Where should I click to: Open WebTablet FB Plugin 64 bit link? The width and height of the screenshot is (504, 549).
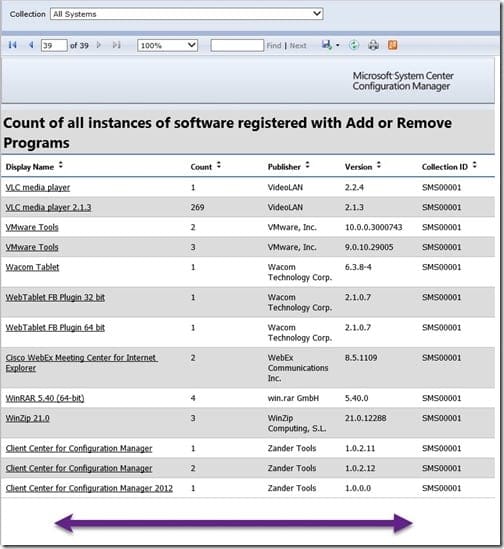pos(55,328)
